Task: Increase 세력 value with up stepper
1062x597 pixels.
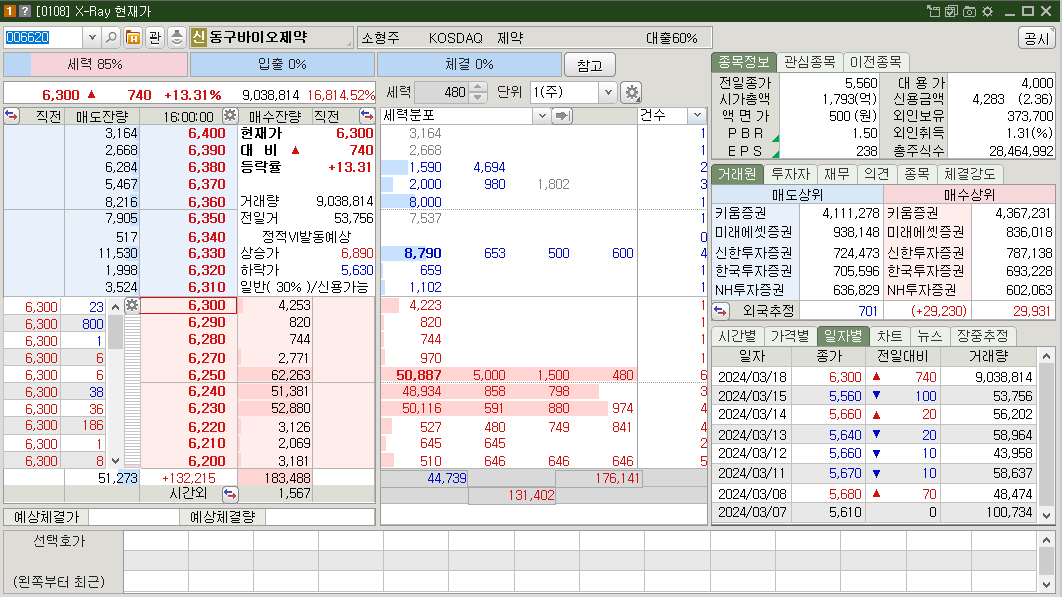Action: (478, 87)
